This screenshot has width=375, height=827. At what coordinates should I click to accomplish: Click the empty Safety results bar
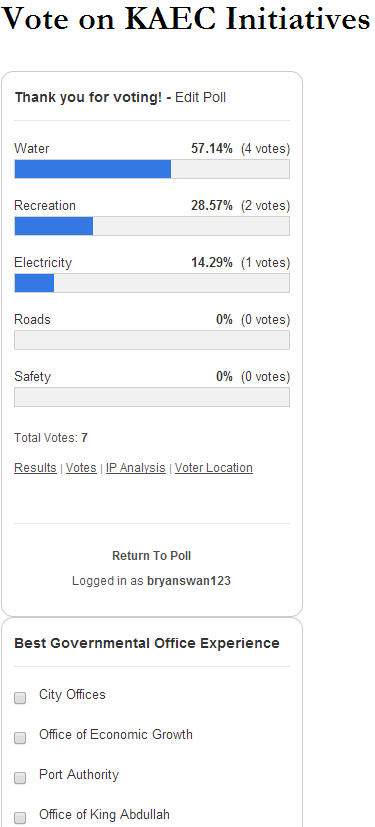click(152, 397)
